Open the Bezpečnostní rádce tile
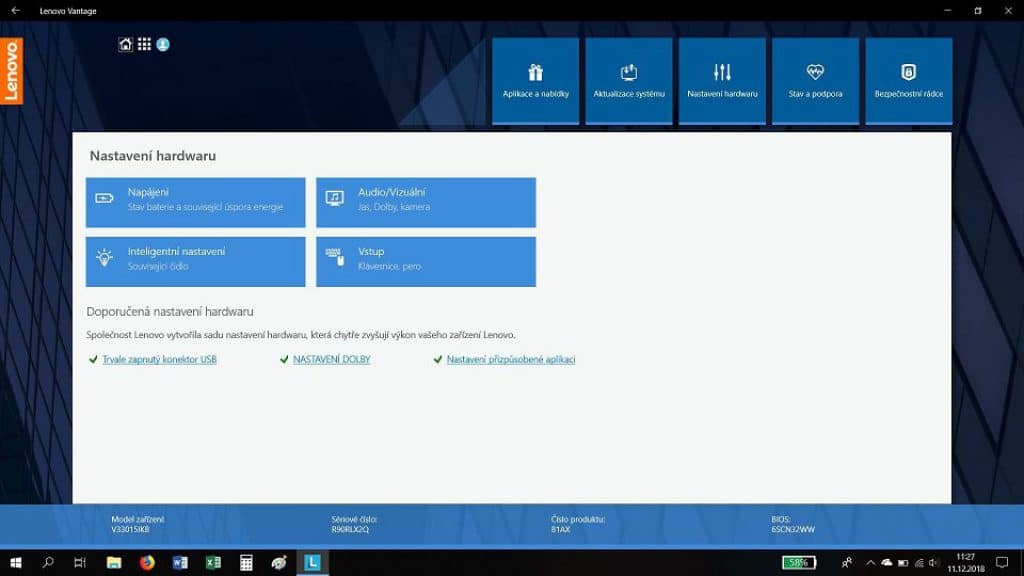The height and width of the screenshot is (576, 1024). (x=908, y=81)
